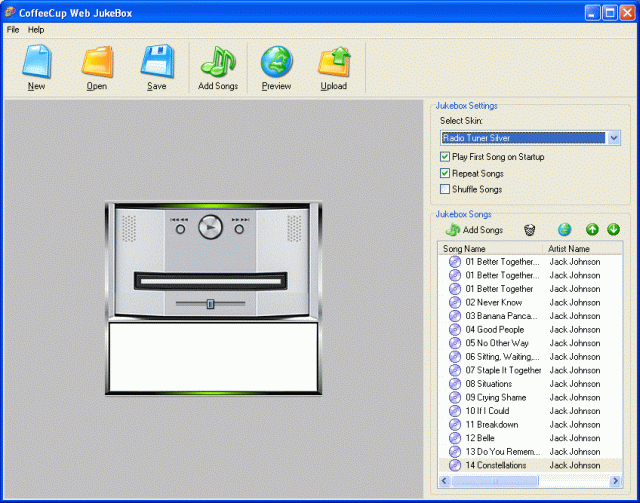Click the previous track button on player
Image resolution: width=640 pixels, height=503 pixels.
point(180,229)
